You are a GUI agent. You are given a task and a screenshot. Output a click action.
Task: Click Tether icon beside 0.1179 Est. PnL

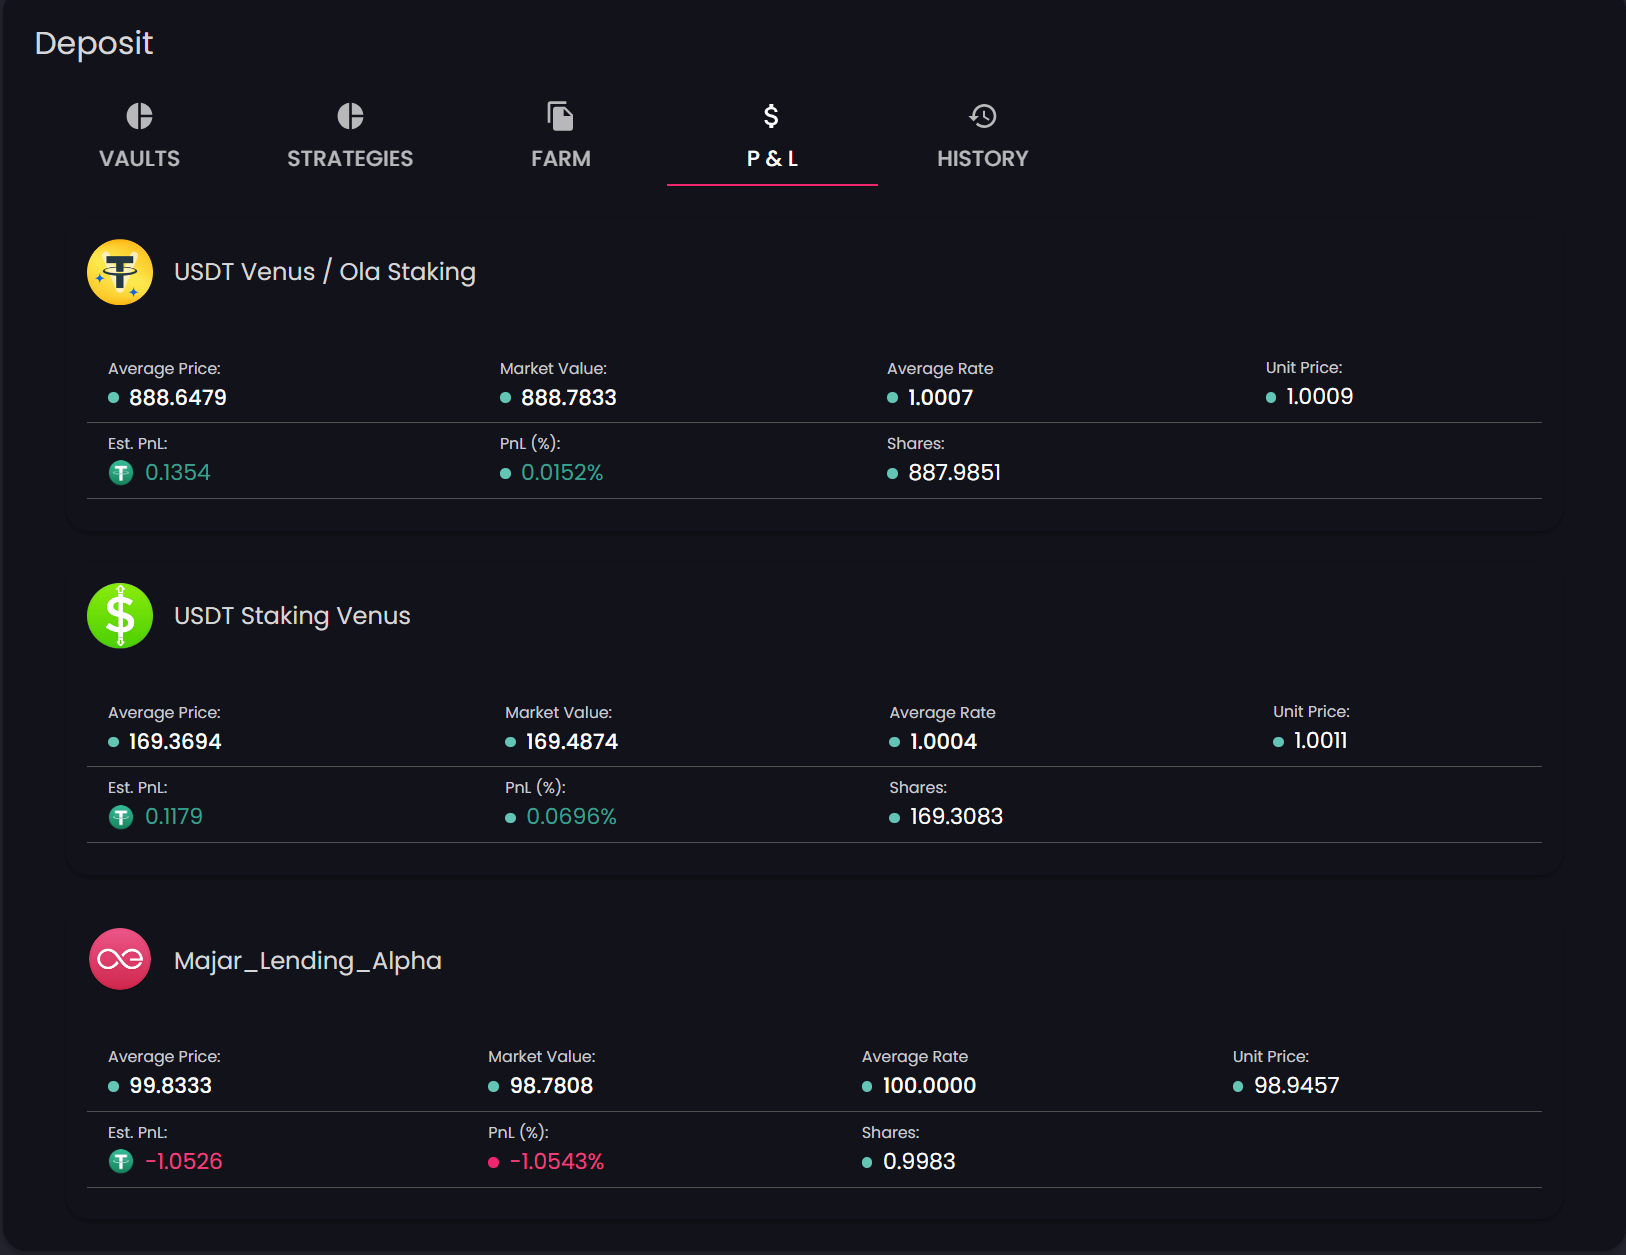[x=121, y=817]
